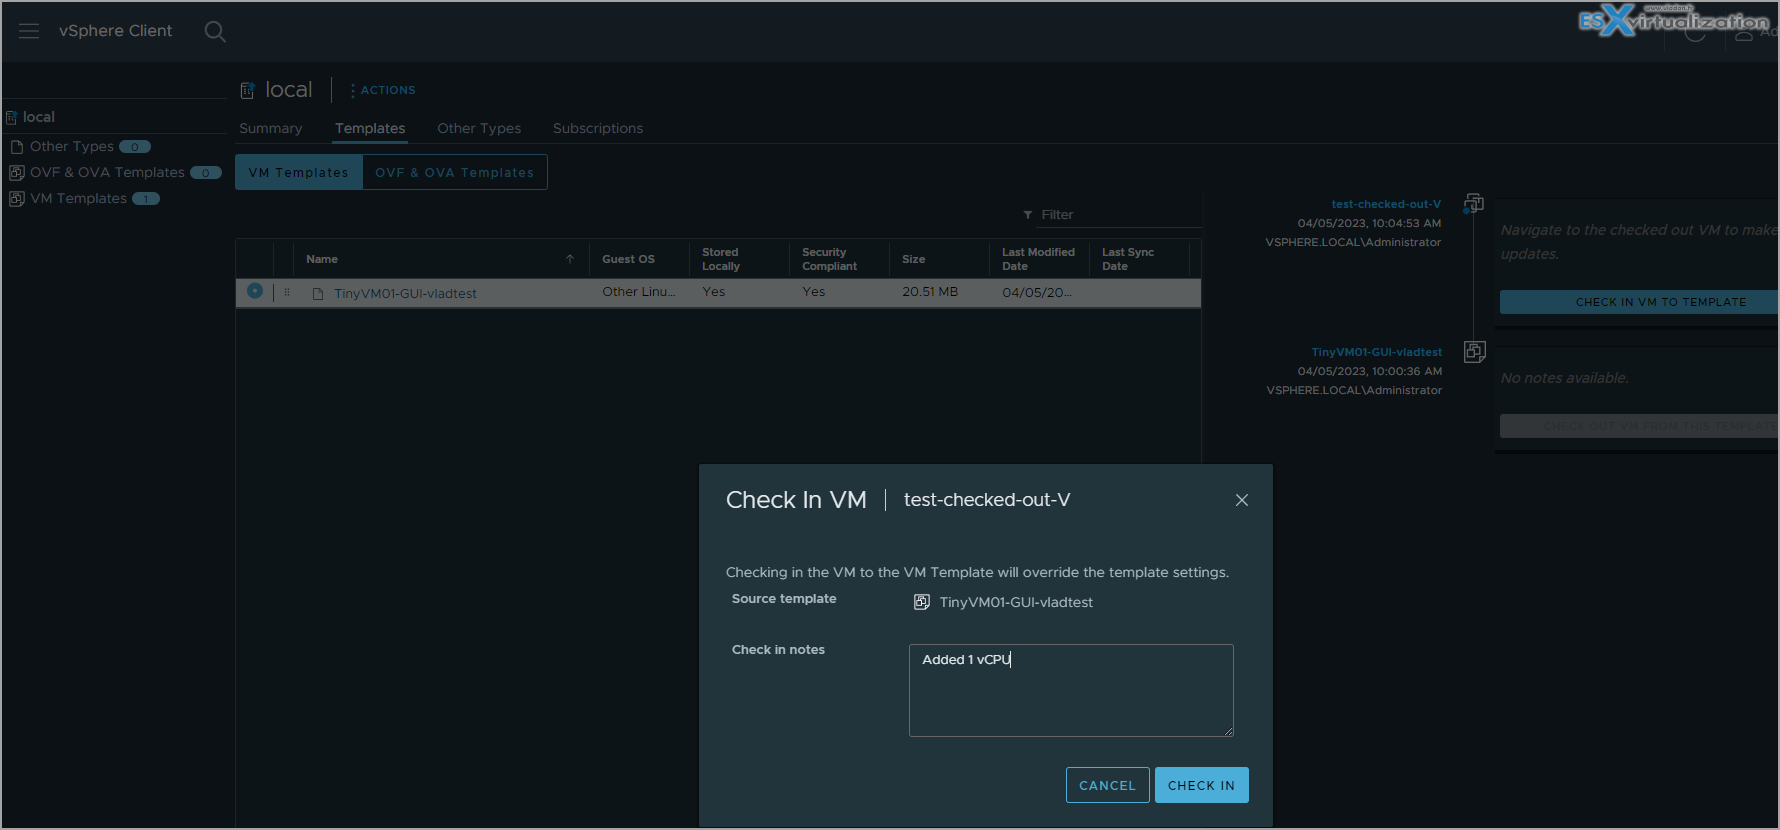
Task: Click the OVF & OVA Templates sidebar icon
Action: pos(16,173)
